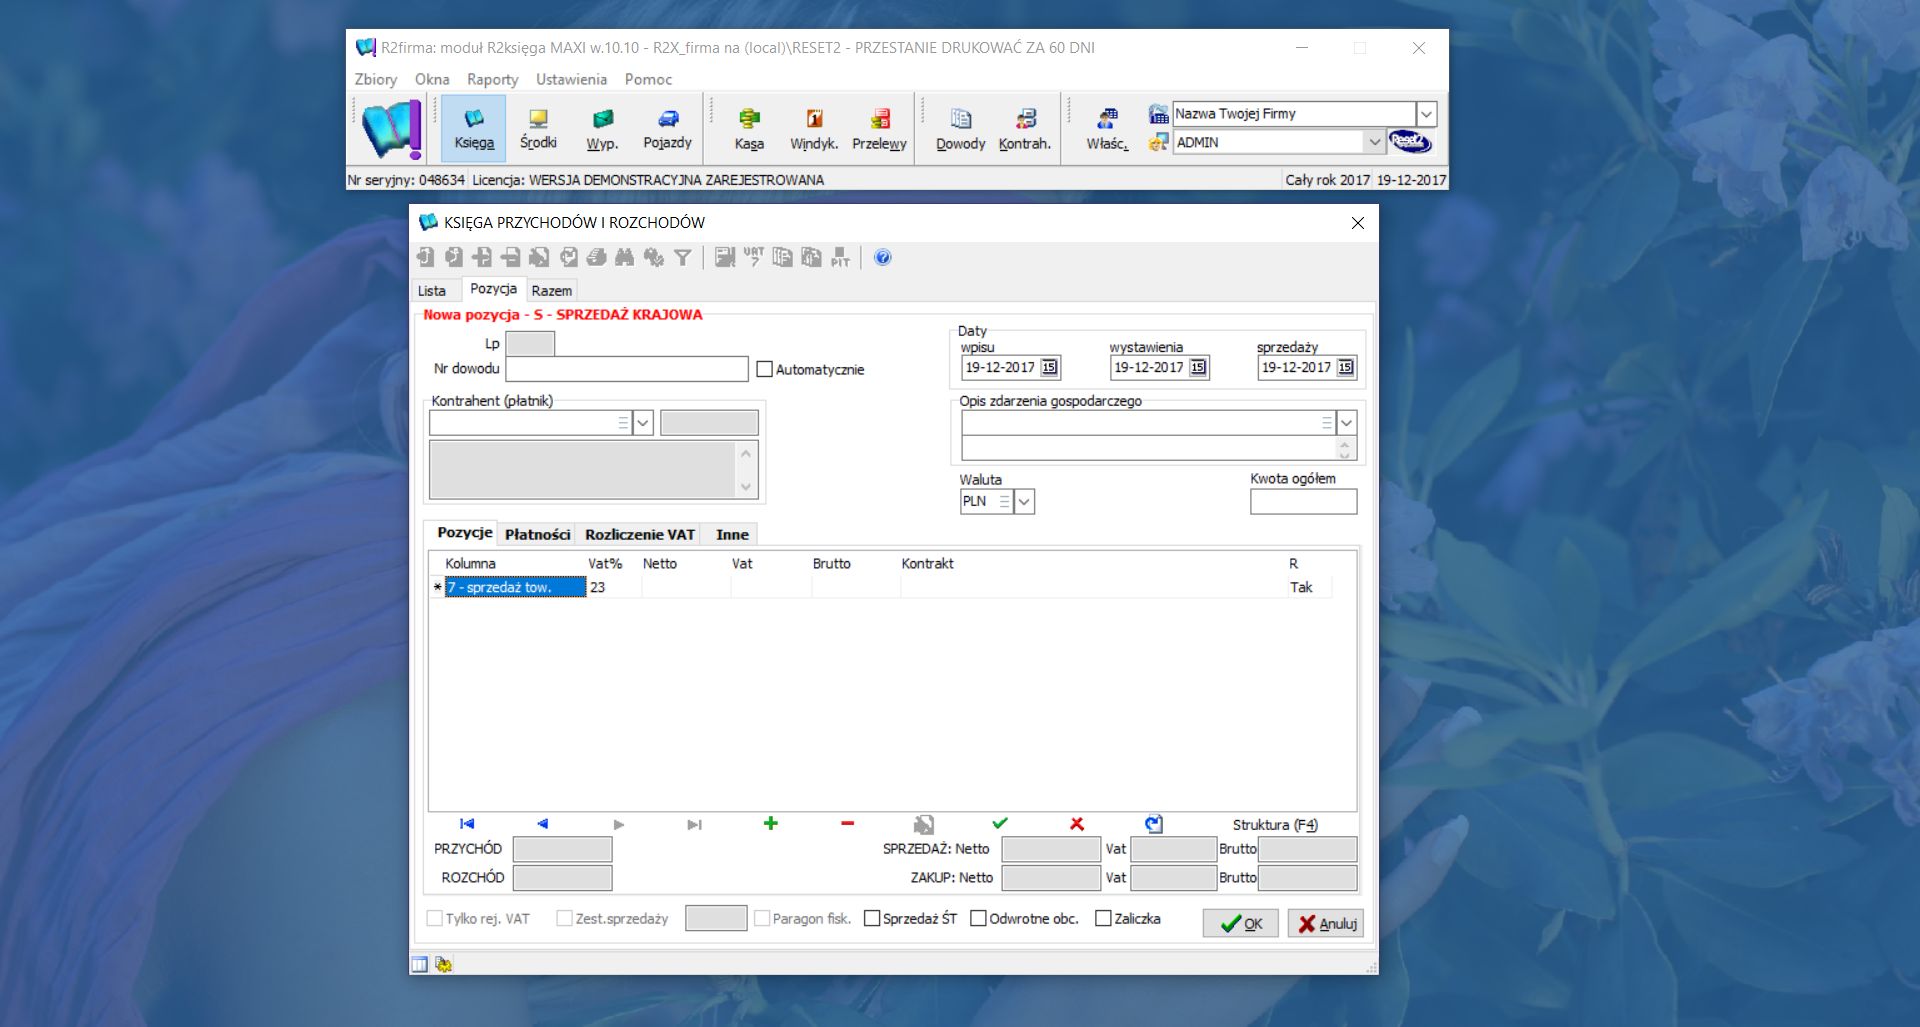
Task: Cancel the entry with Anuluj button
Action: (1325, 923)
